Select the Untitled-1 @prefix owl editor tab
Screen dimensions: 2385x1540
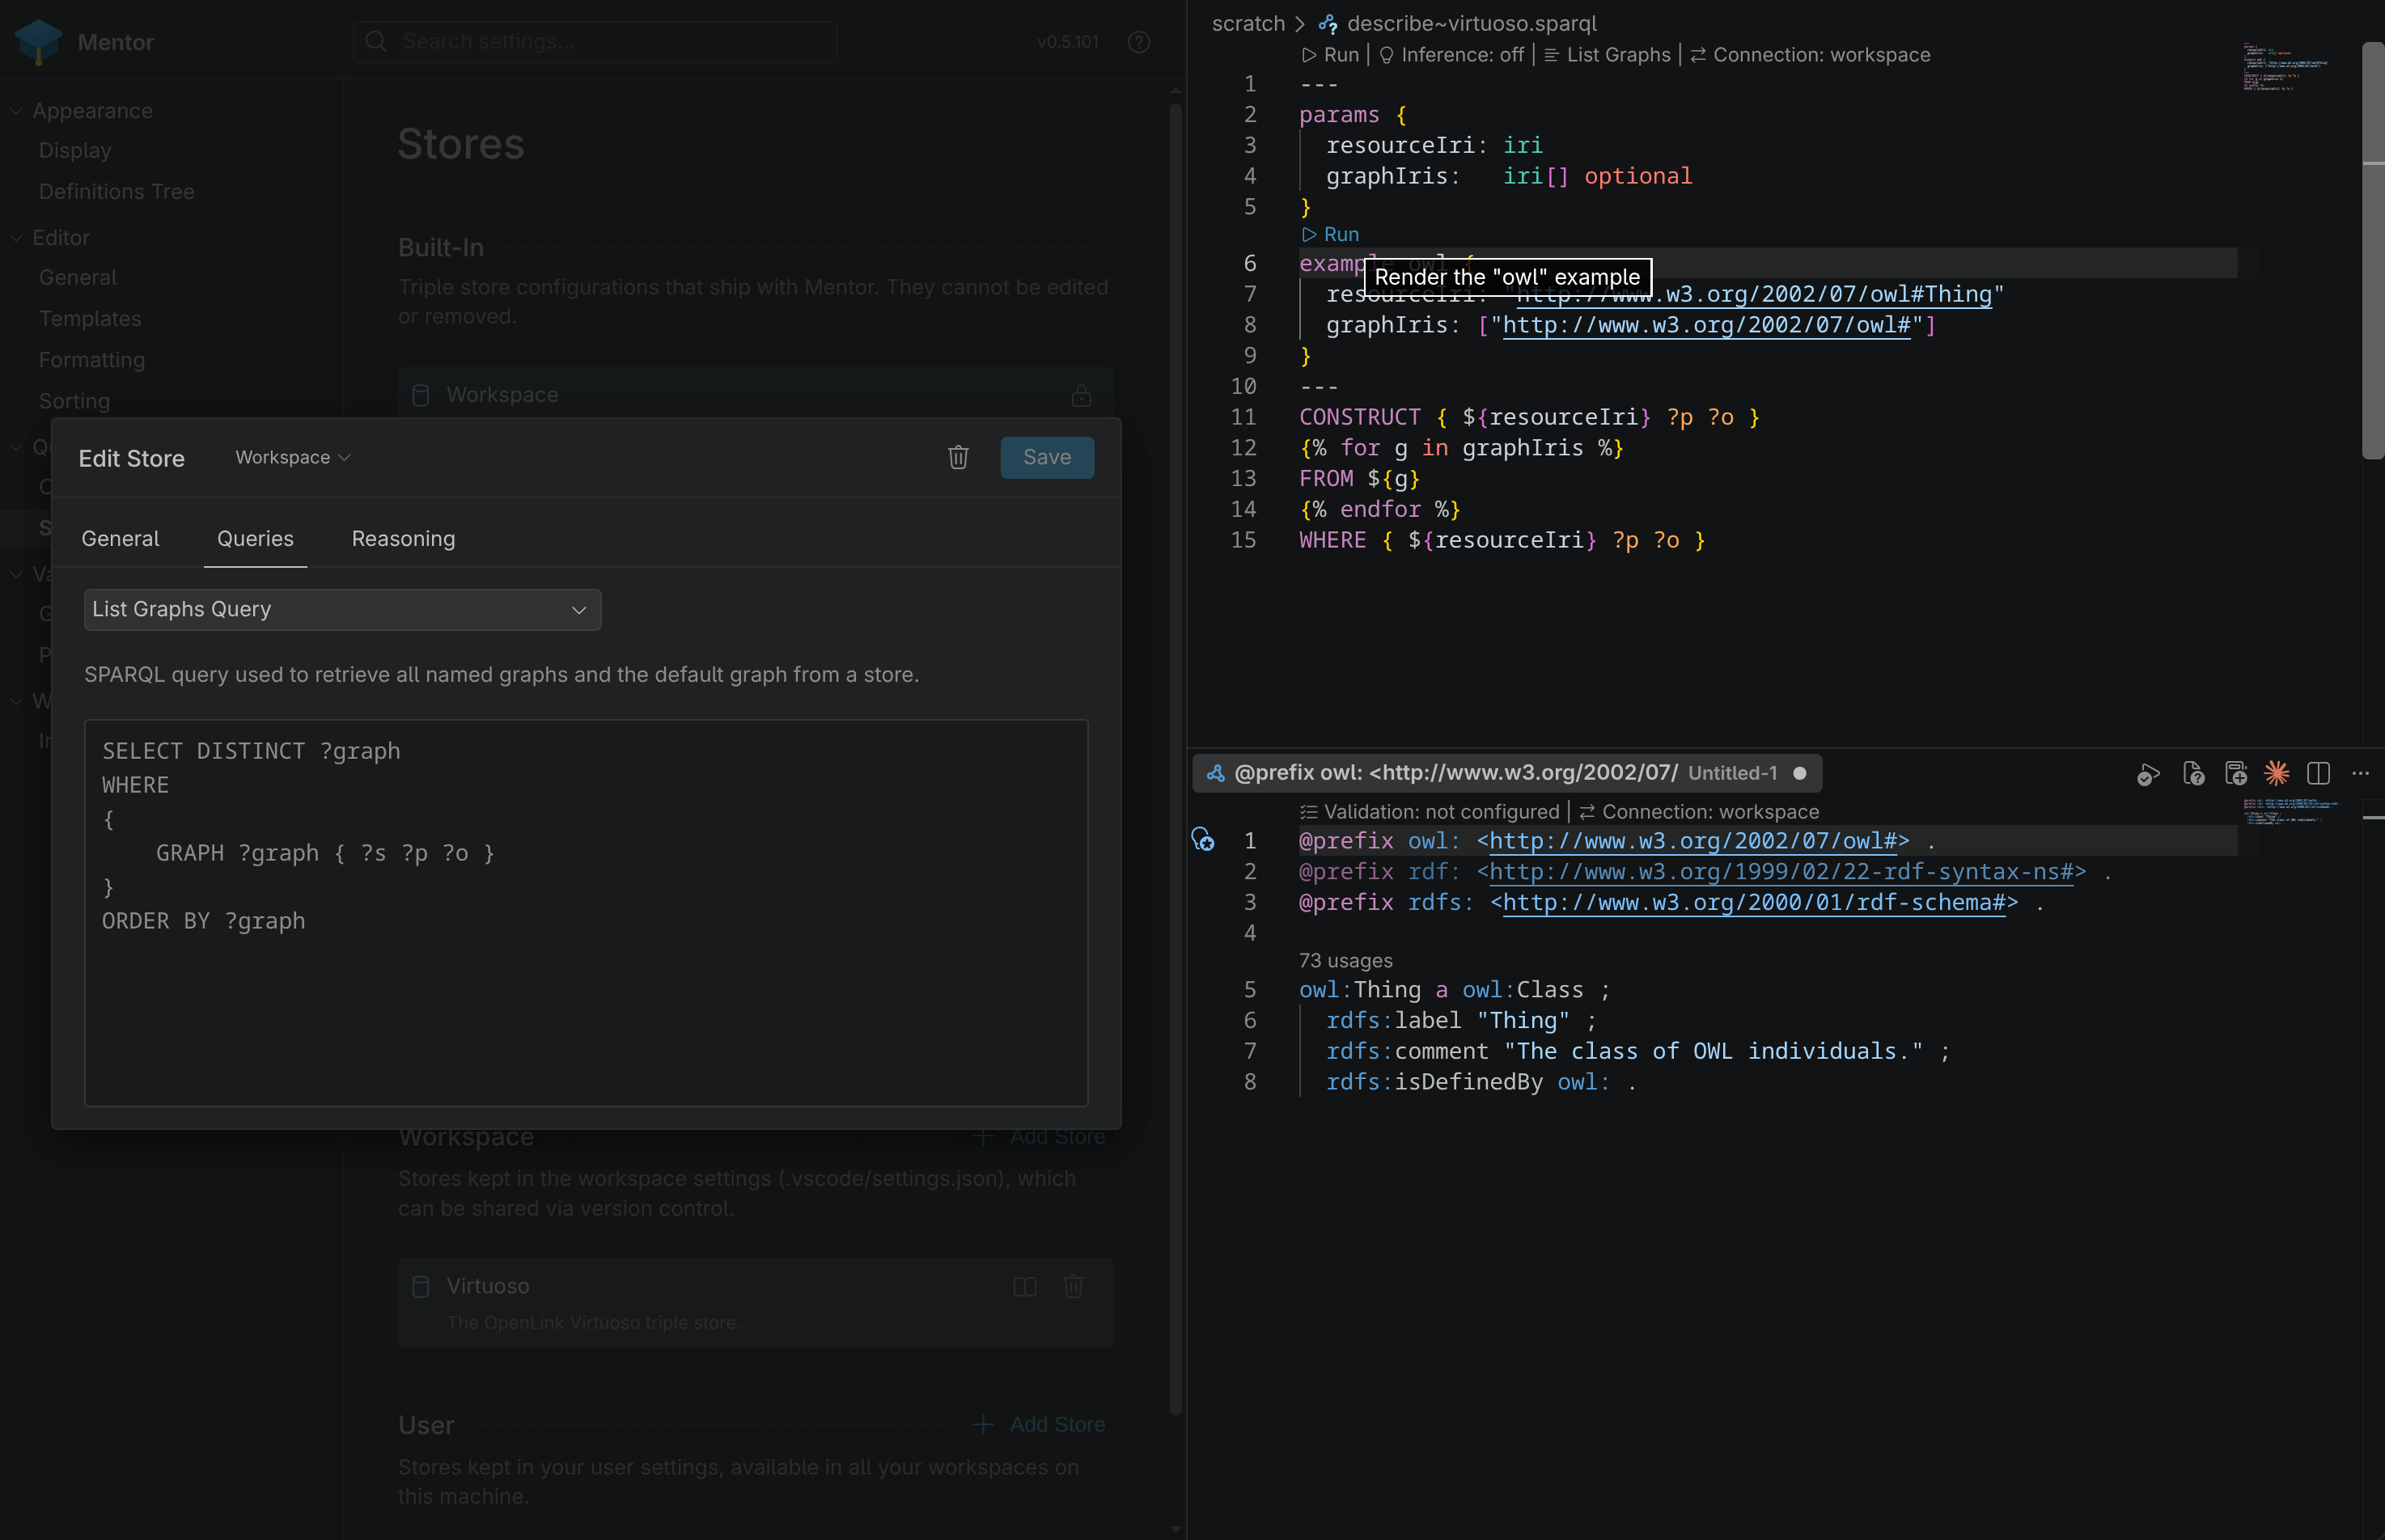[1506, 773]
